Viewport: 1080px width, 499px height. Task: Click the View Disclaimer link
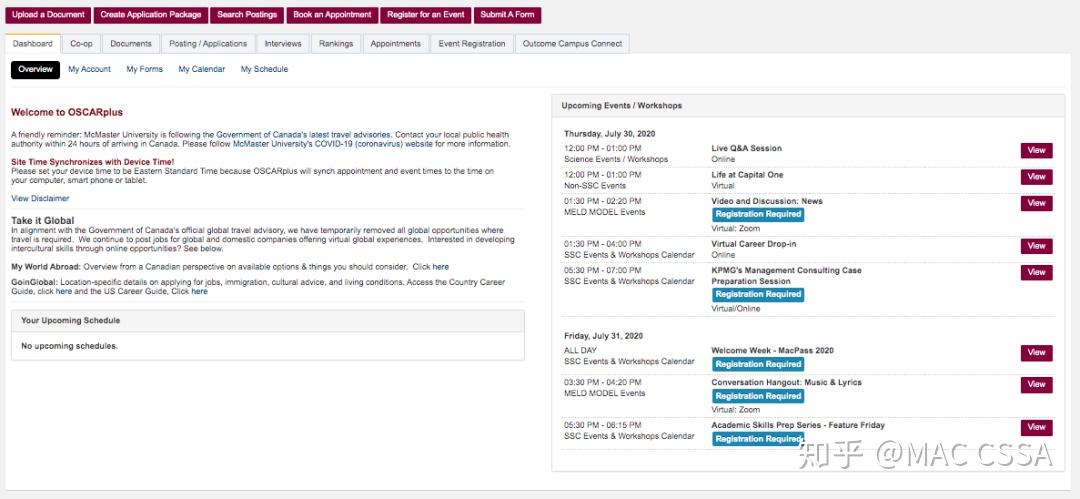pos(40,198)
